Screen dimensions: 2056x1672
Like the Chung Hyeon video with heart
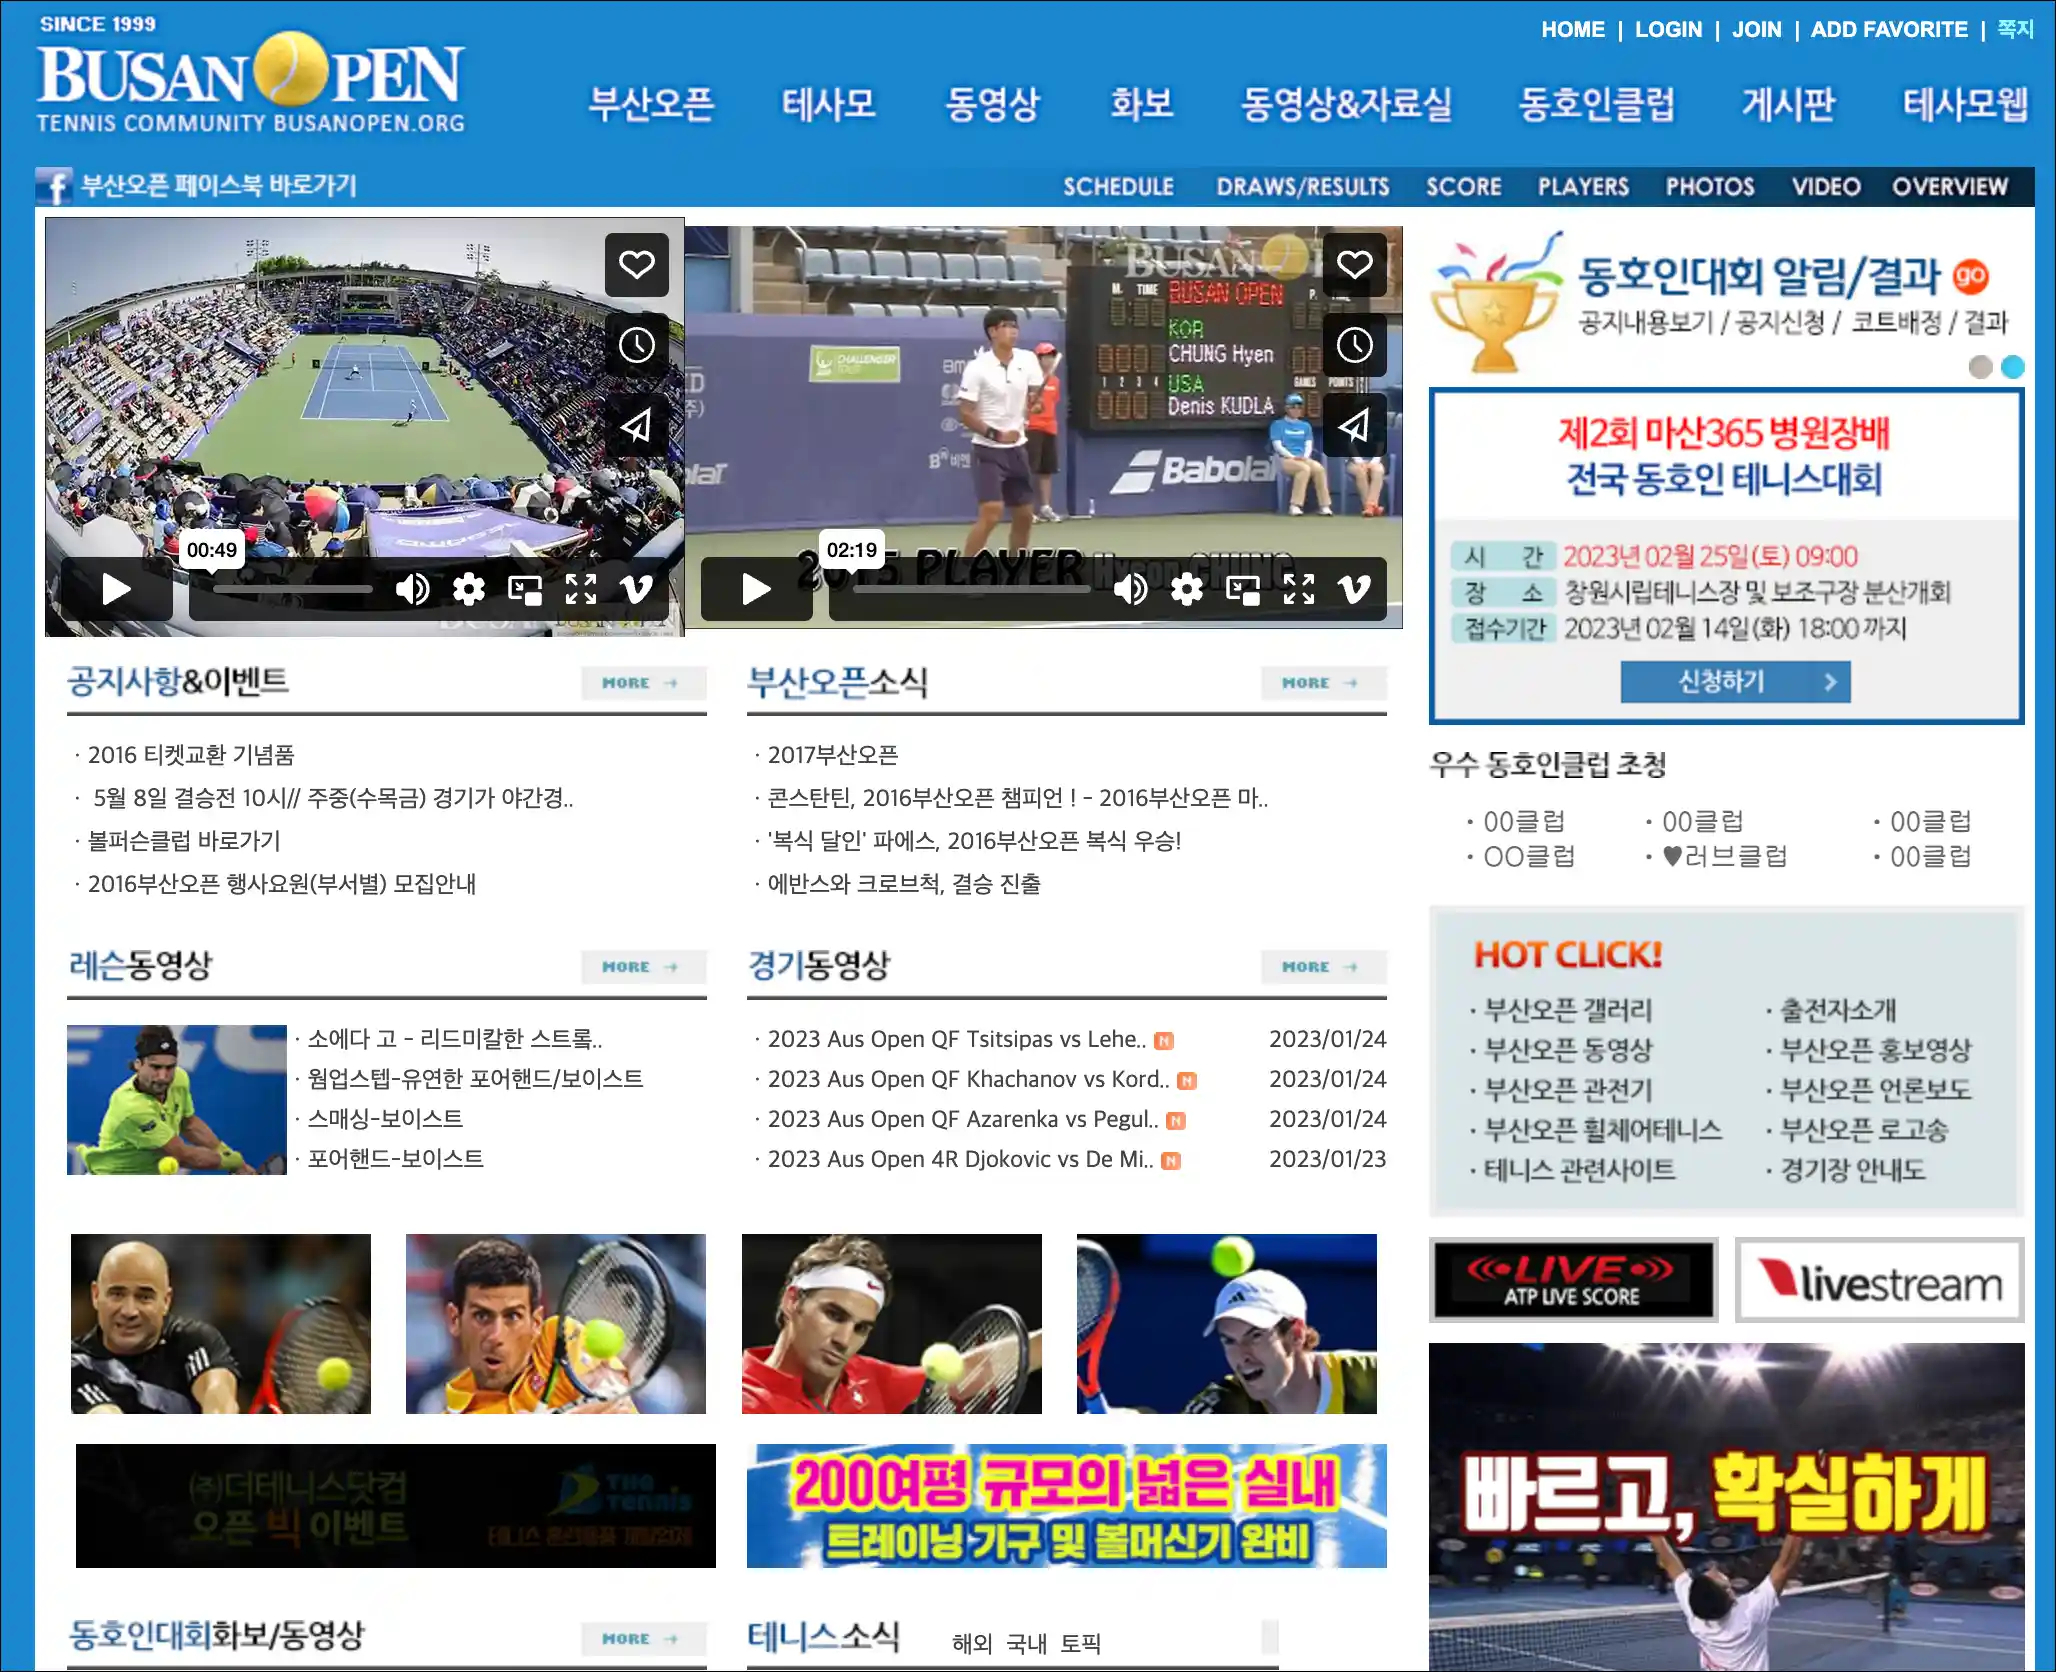click(1355, 265)
